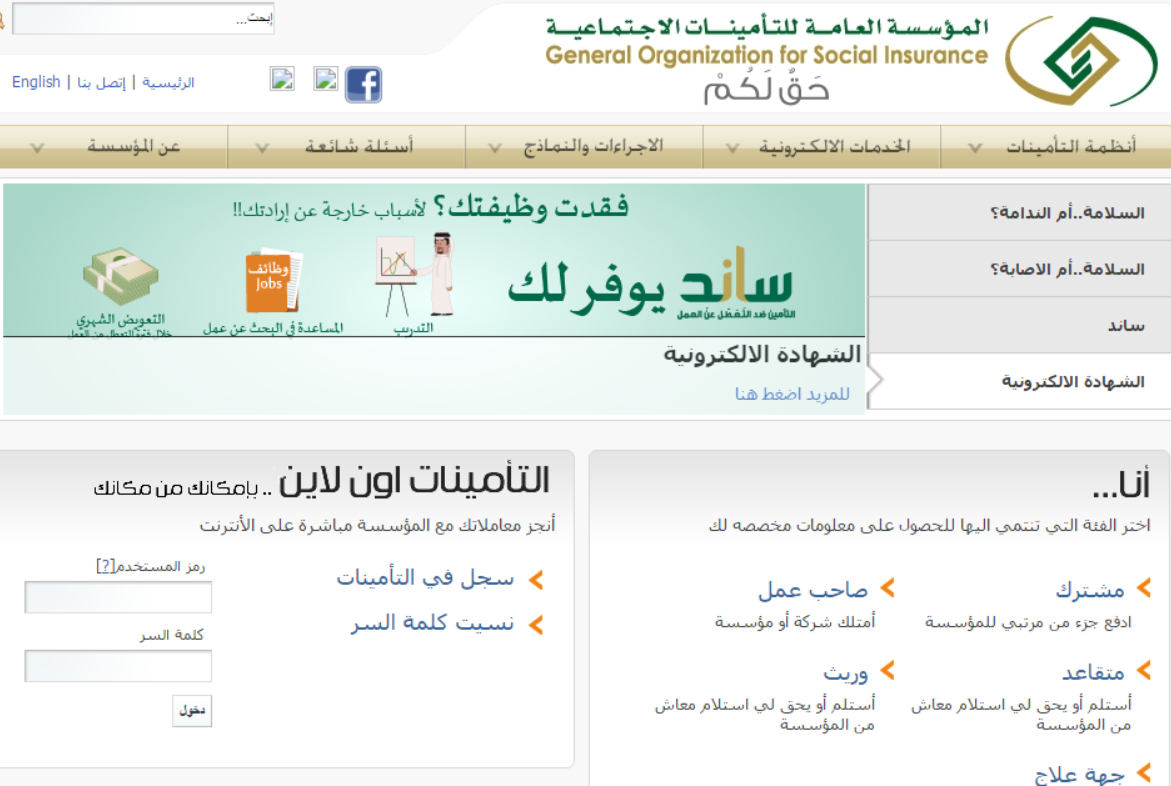Click the money stack monthly compensation image
Image resolution: width=1171 pixels, height=786 pixels.
120,276
